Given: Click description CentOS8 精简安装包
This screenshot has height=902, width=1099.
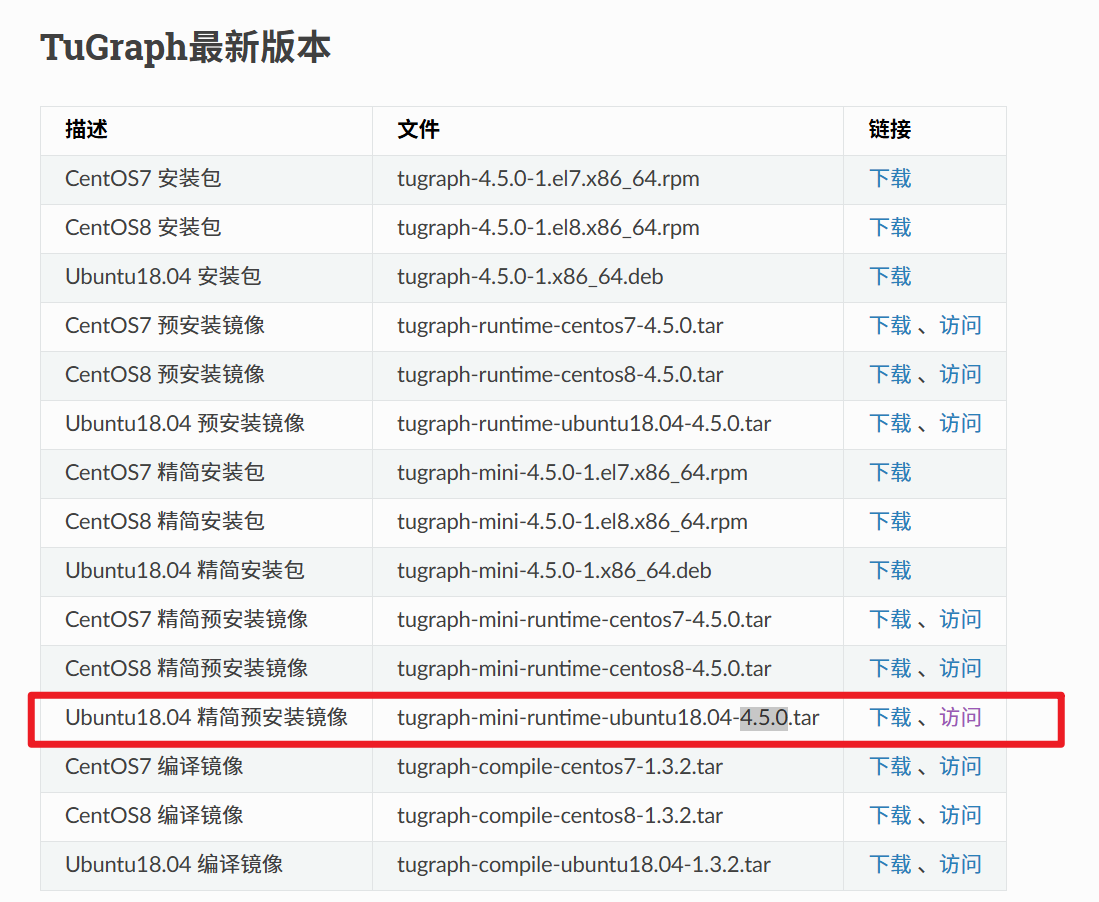Looking at the screenshot, I should click(165, 522).
